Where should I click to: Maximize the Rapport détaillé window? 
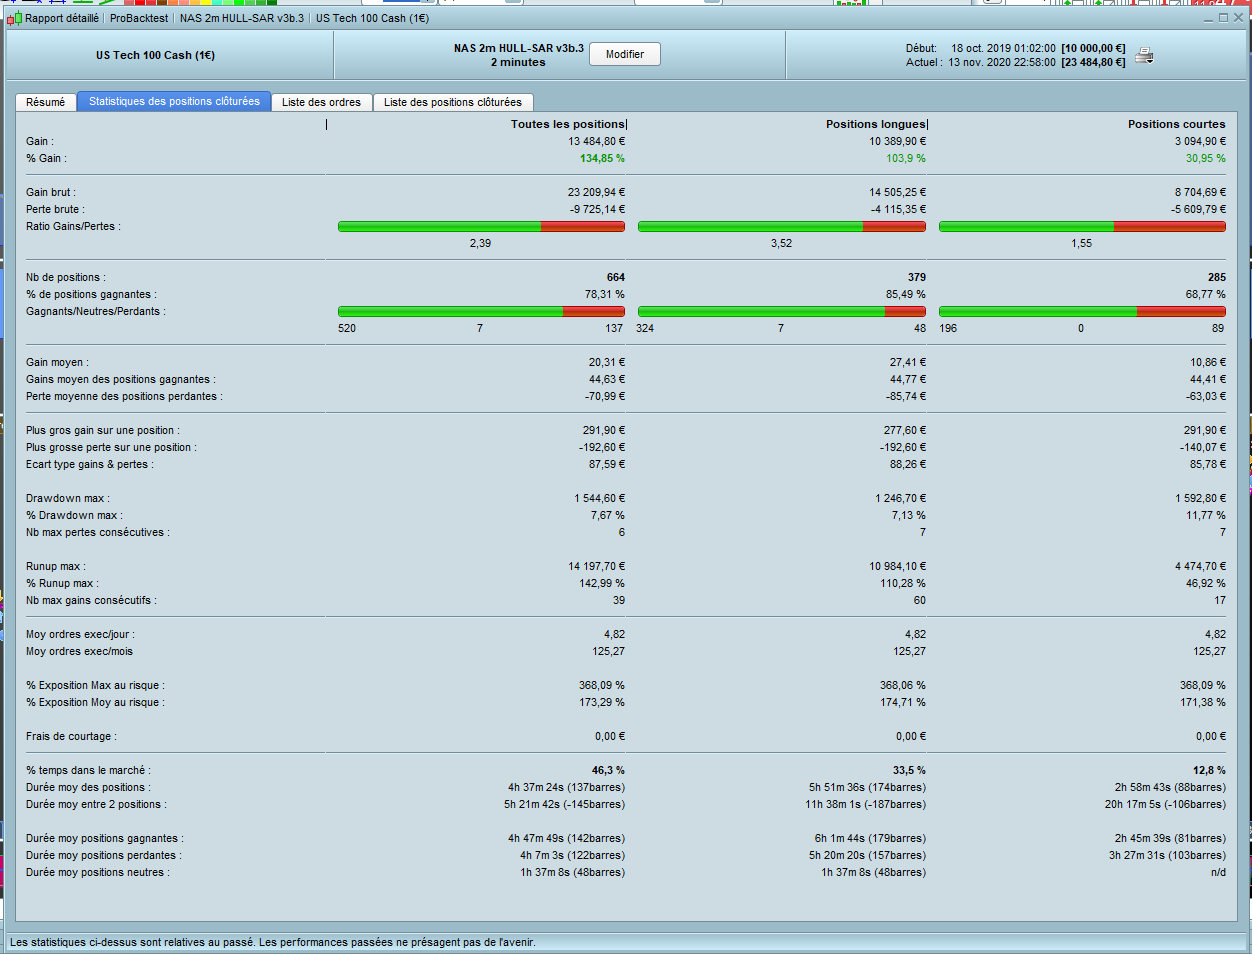1223,18
